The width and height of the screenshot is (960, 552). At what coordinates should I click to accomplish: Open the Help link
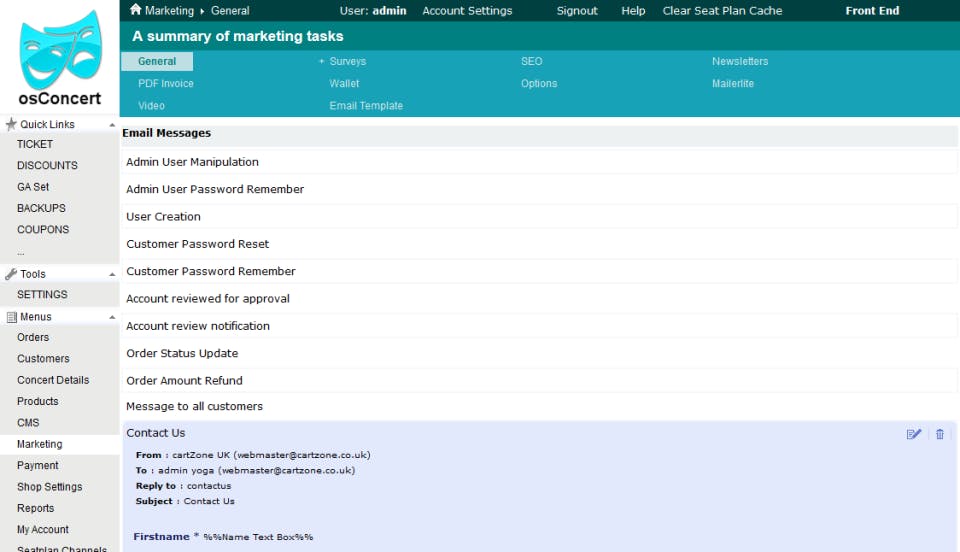pyautogui.click(x=633, y=10)
